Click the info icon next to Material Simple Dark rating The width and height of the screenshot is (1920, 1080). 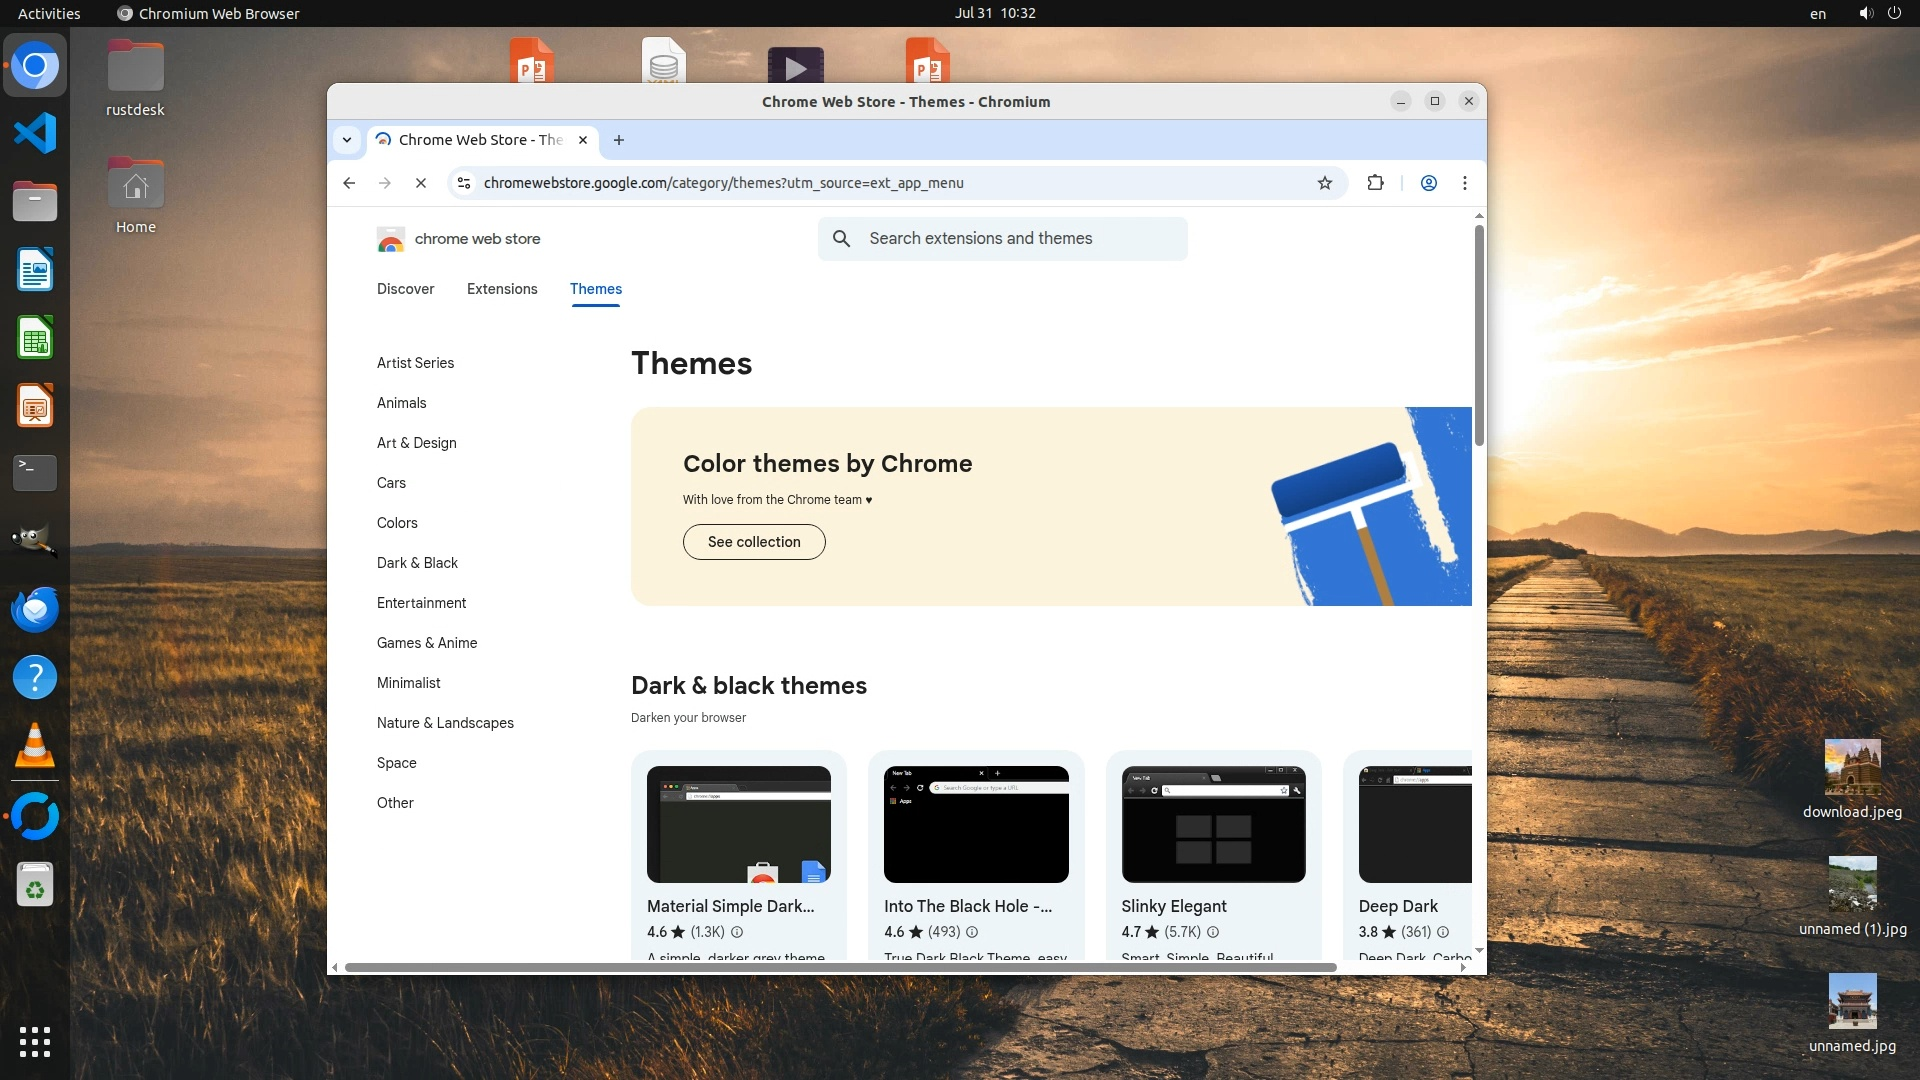point(737,932)
